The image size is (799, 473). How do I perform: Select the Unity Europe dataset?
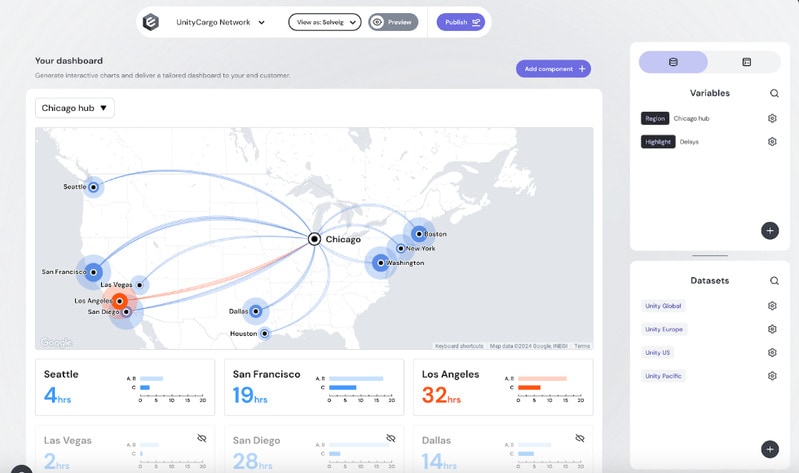point(663,329)
